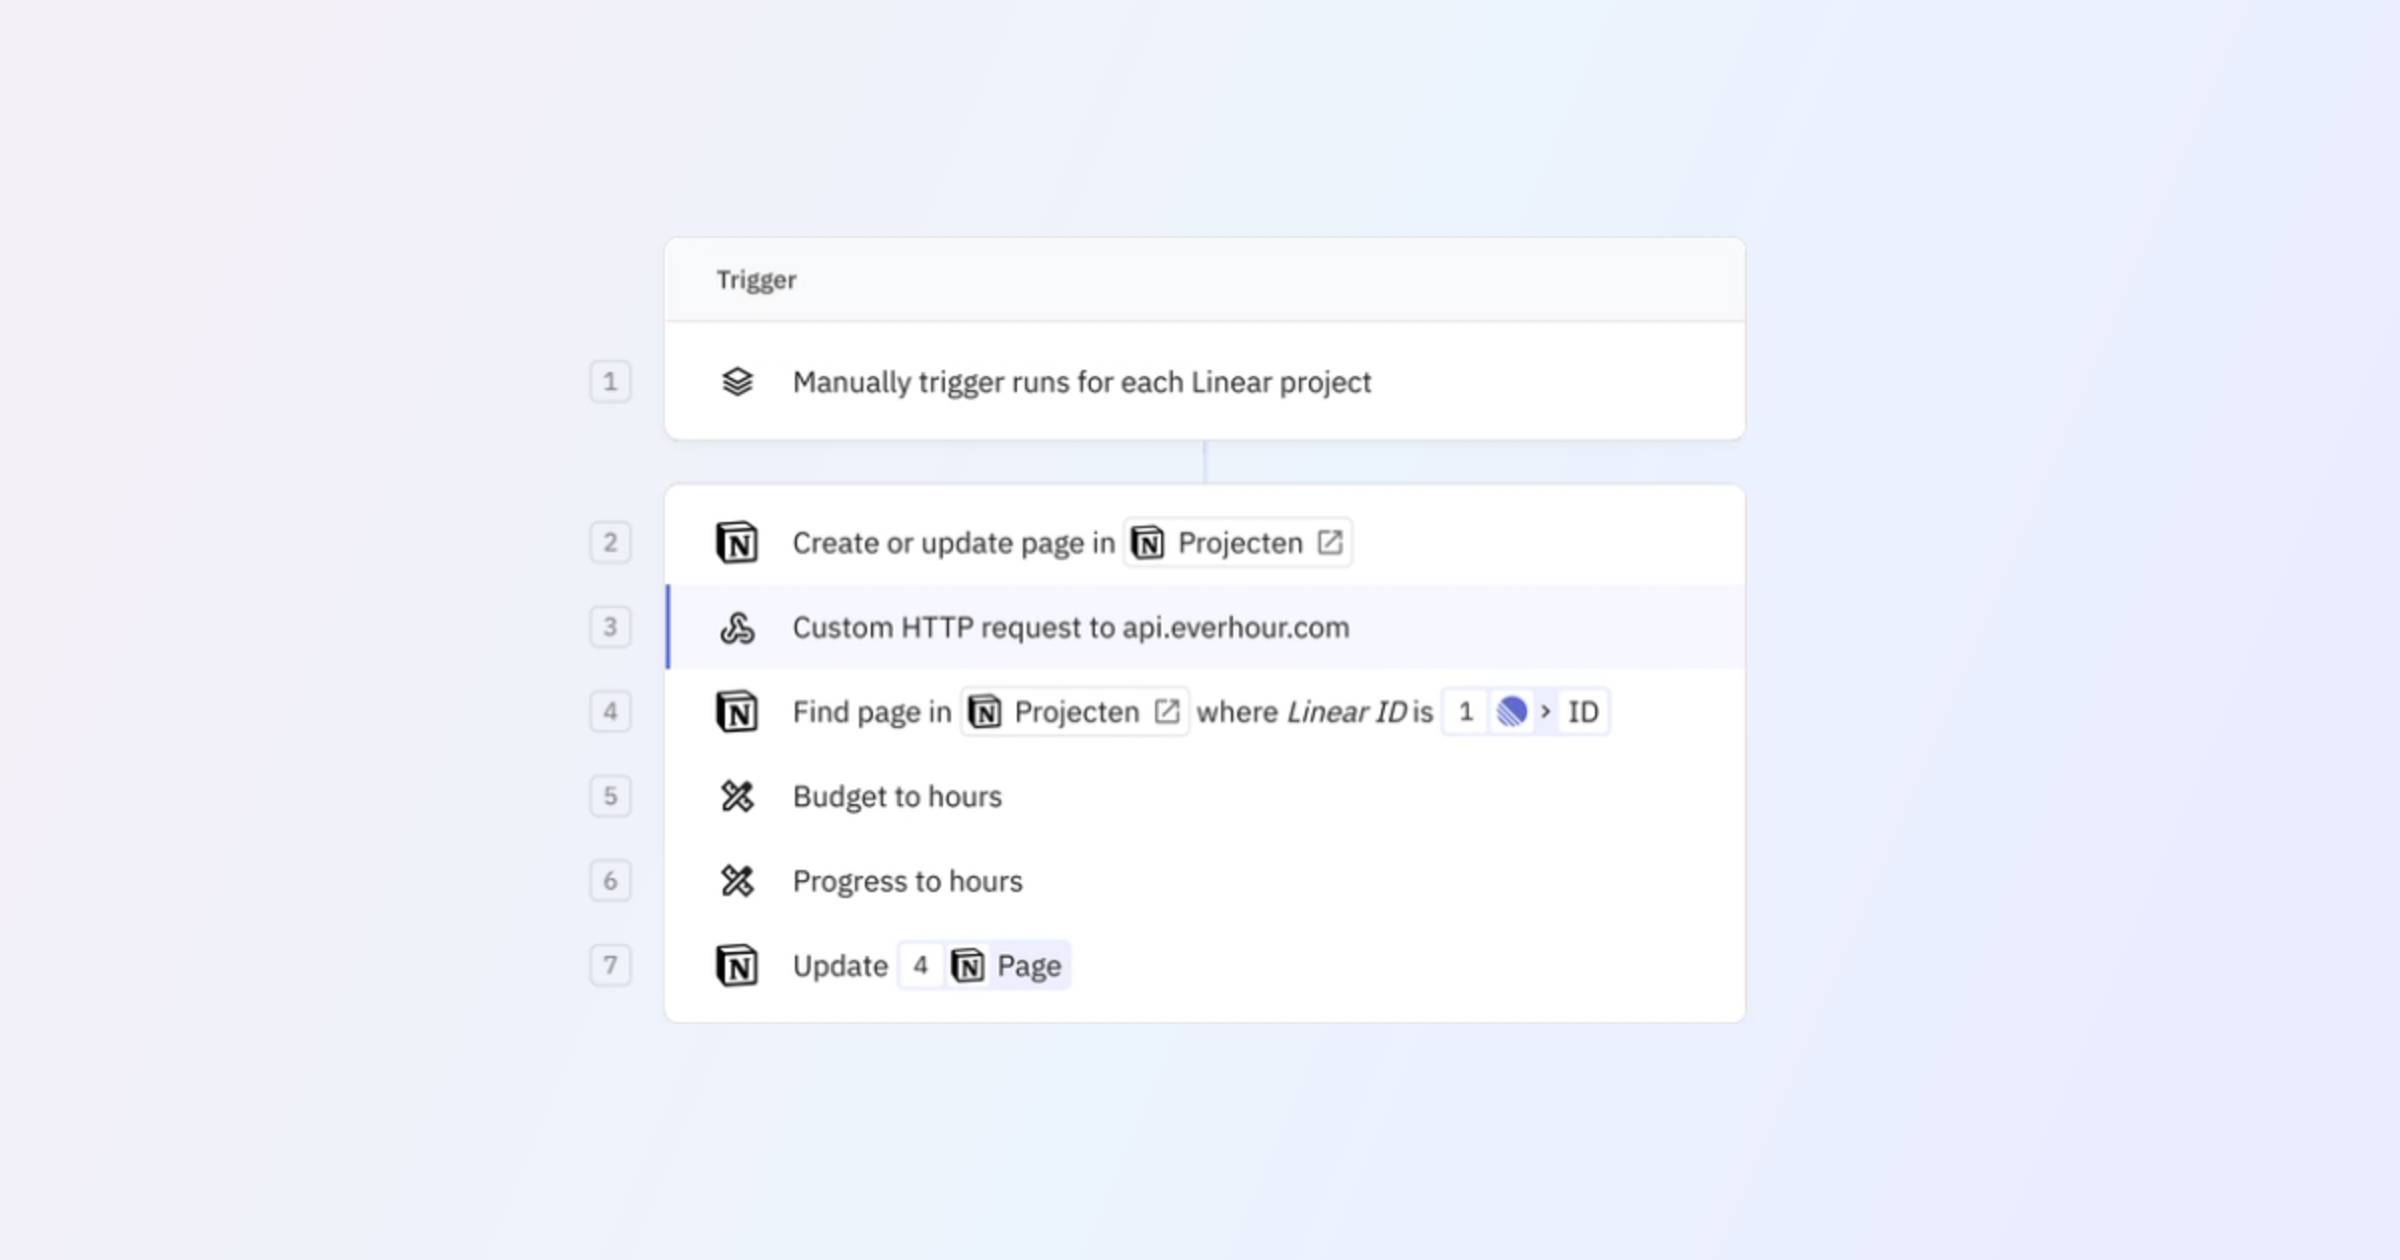Click the Trigger section header

coord(756,280)
